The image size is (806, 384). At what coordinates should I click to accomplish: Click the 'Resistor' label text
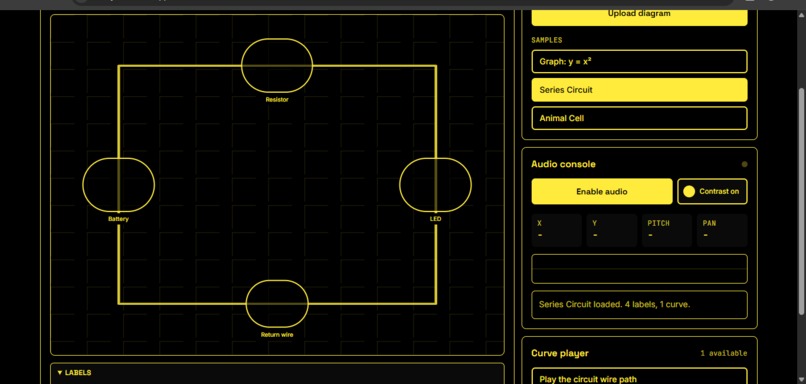277,100
